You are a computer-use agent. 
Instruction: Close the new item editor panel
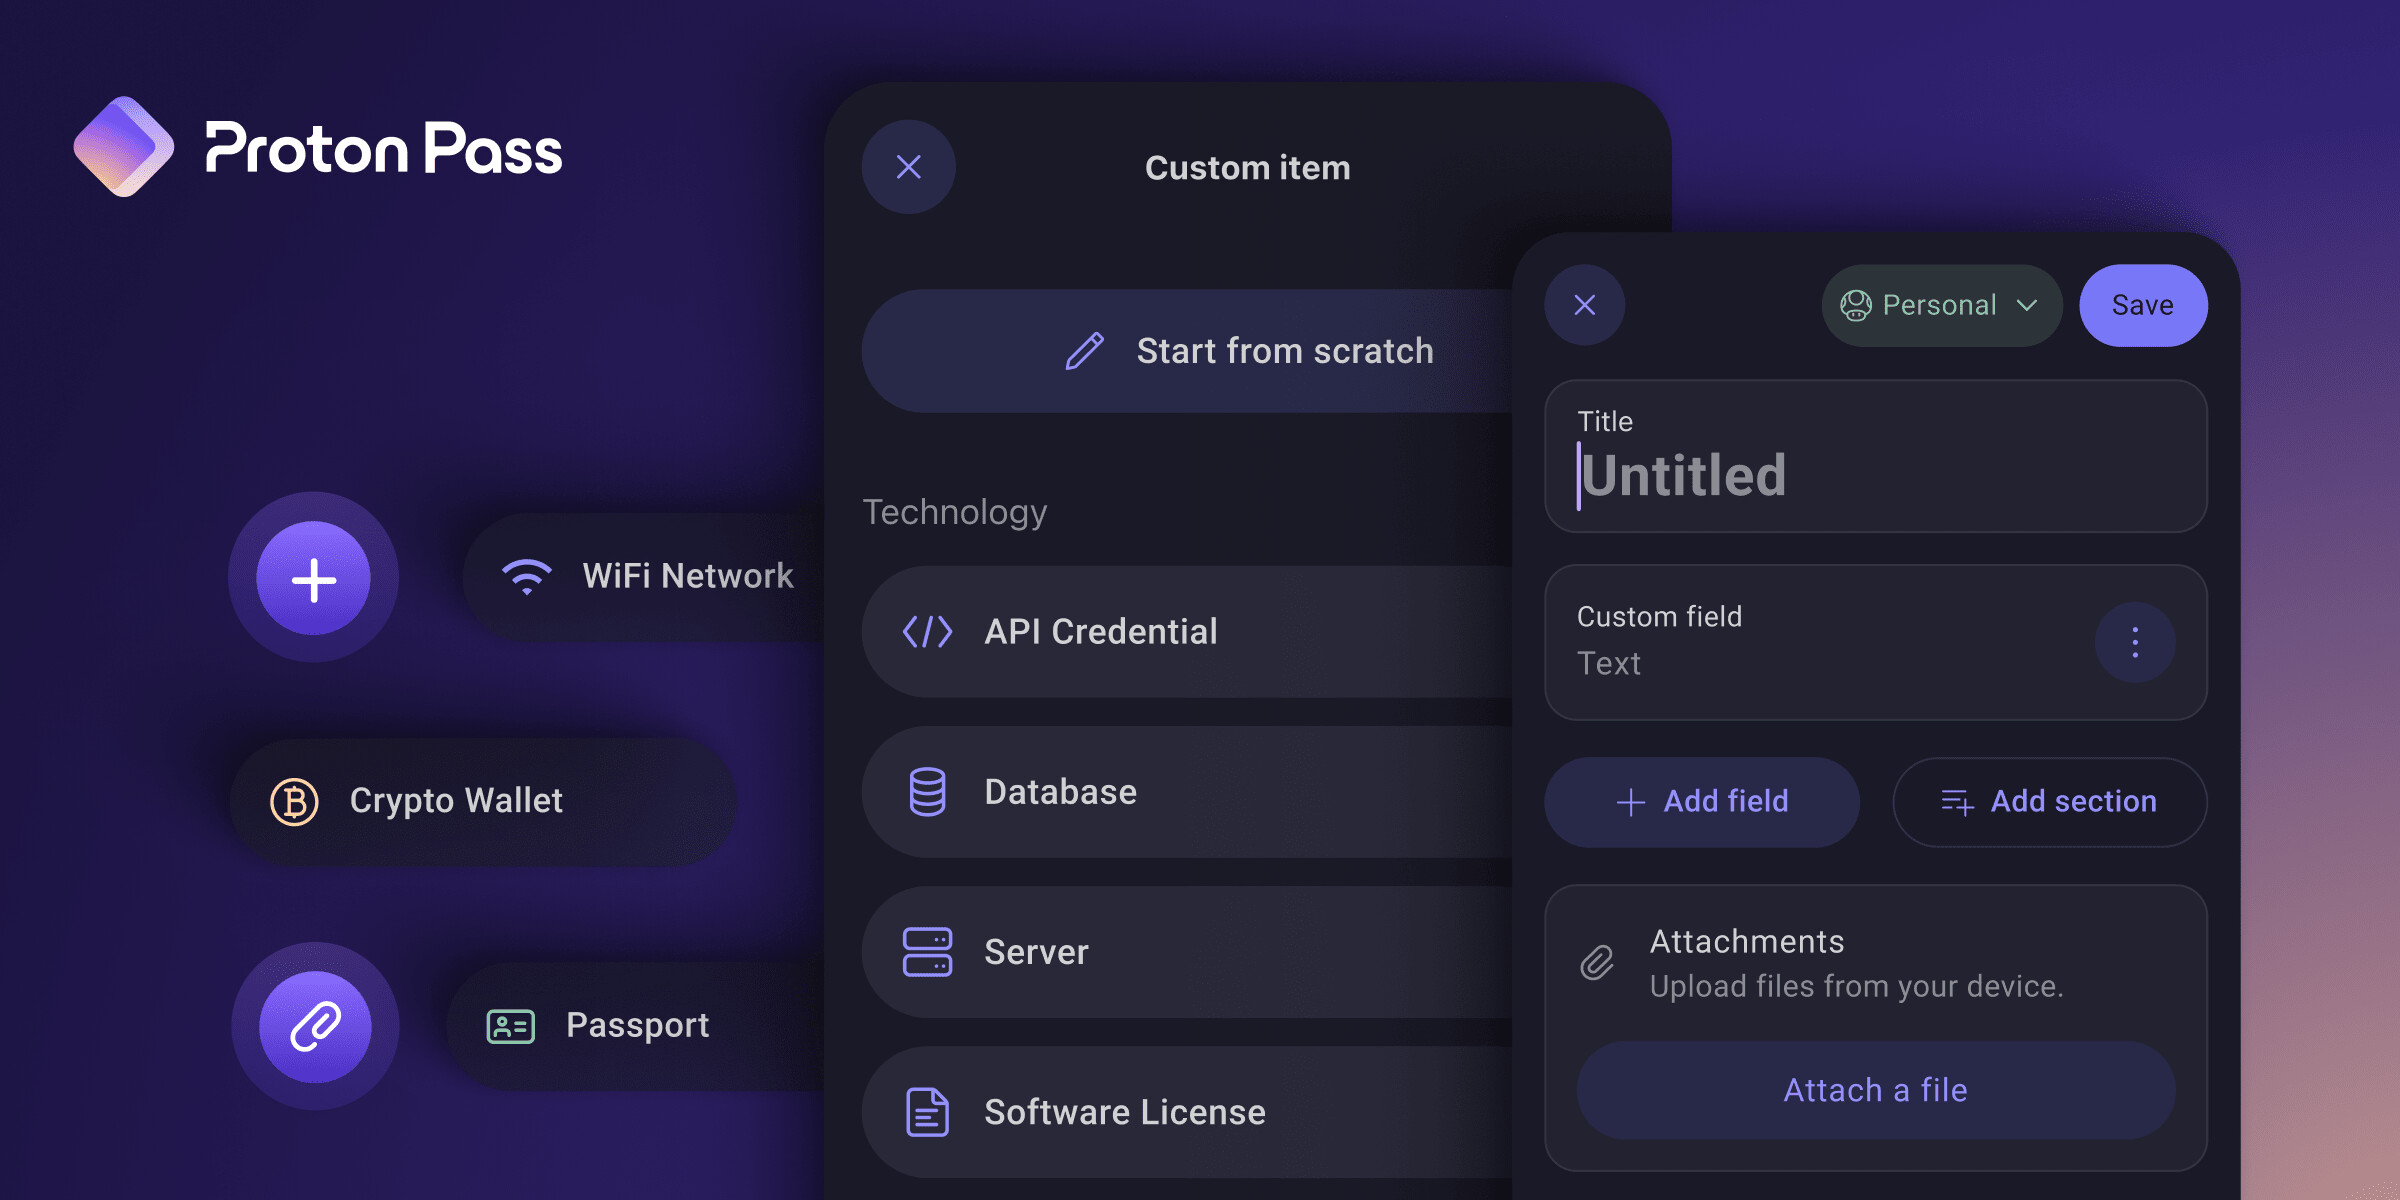(1584, 305)
